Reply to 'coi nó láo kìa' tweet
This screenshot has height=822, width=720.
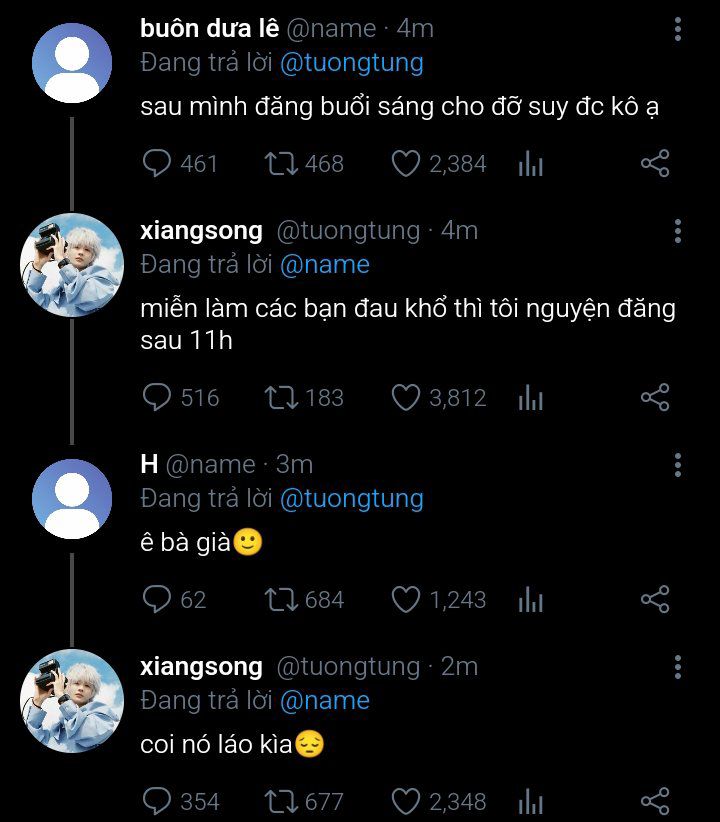click(x=158, y=801)
